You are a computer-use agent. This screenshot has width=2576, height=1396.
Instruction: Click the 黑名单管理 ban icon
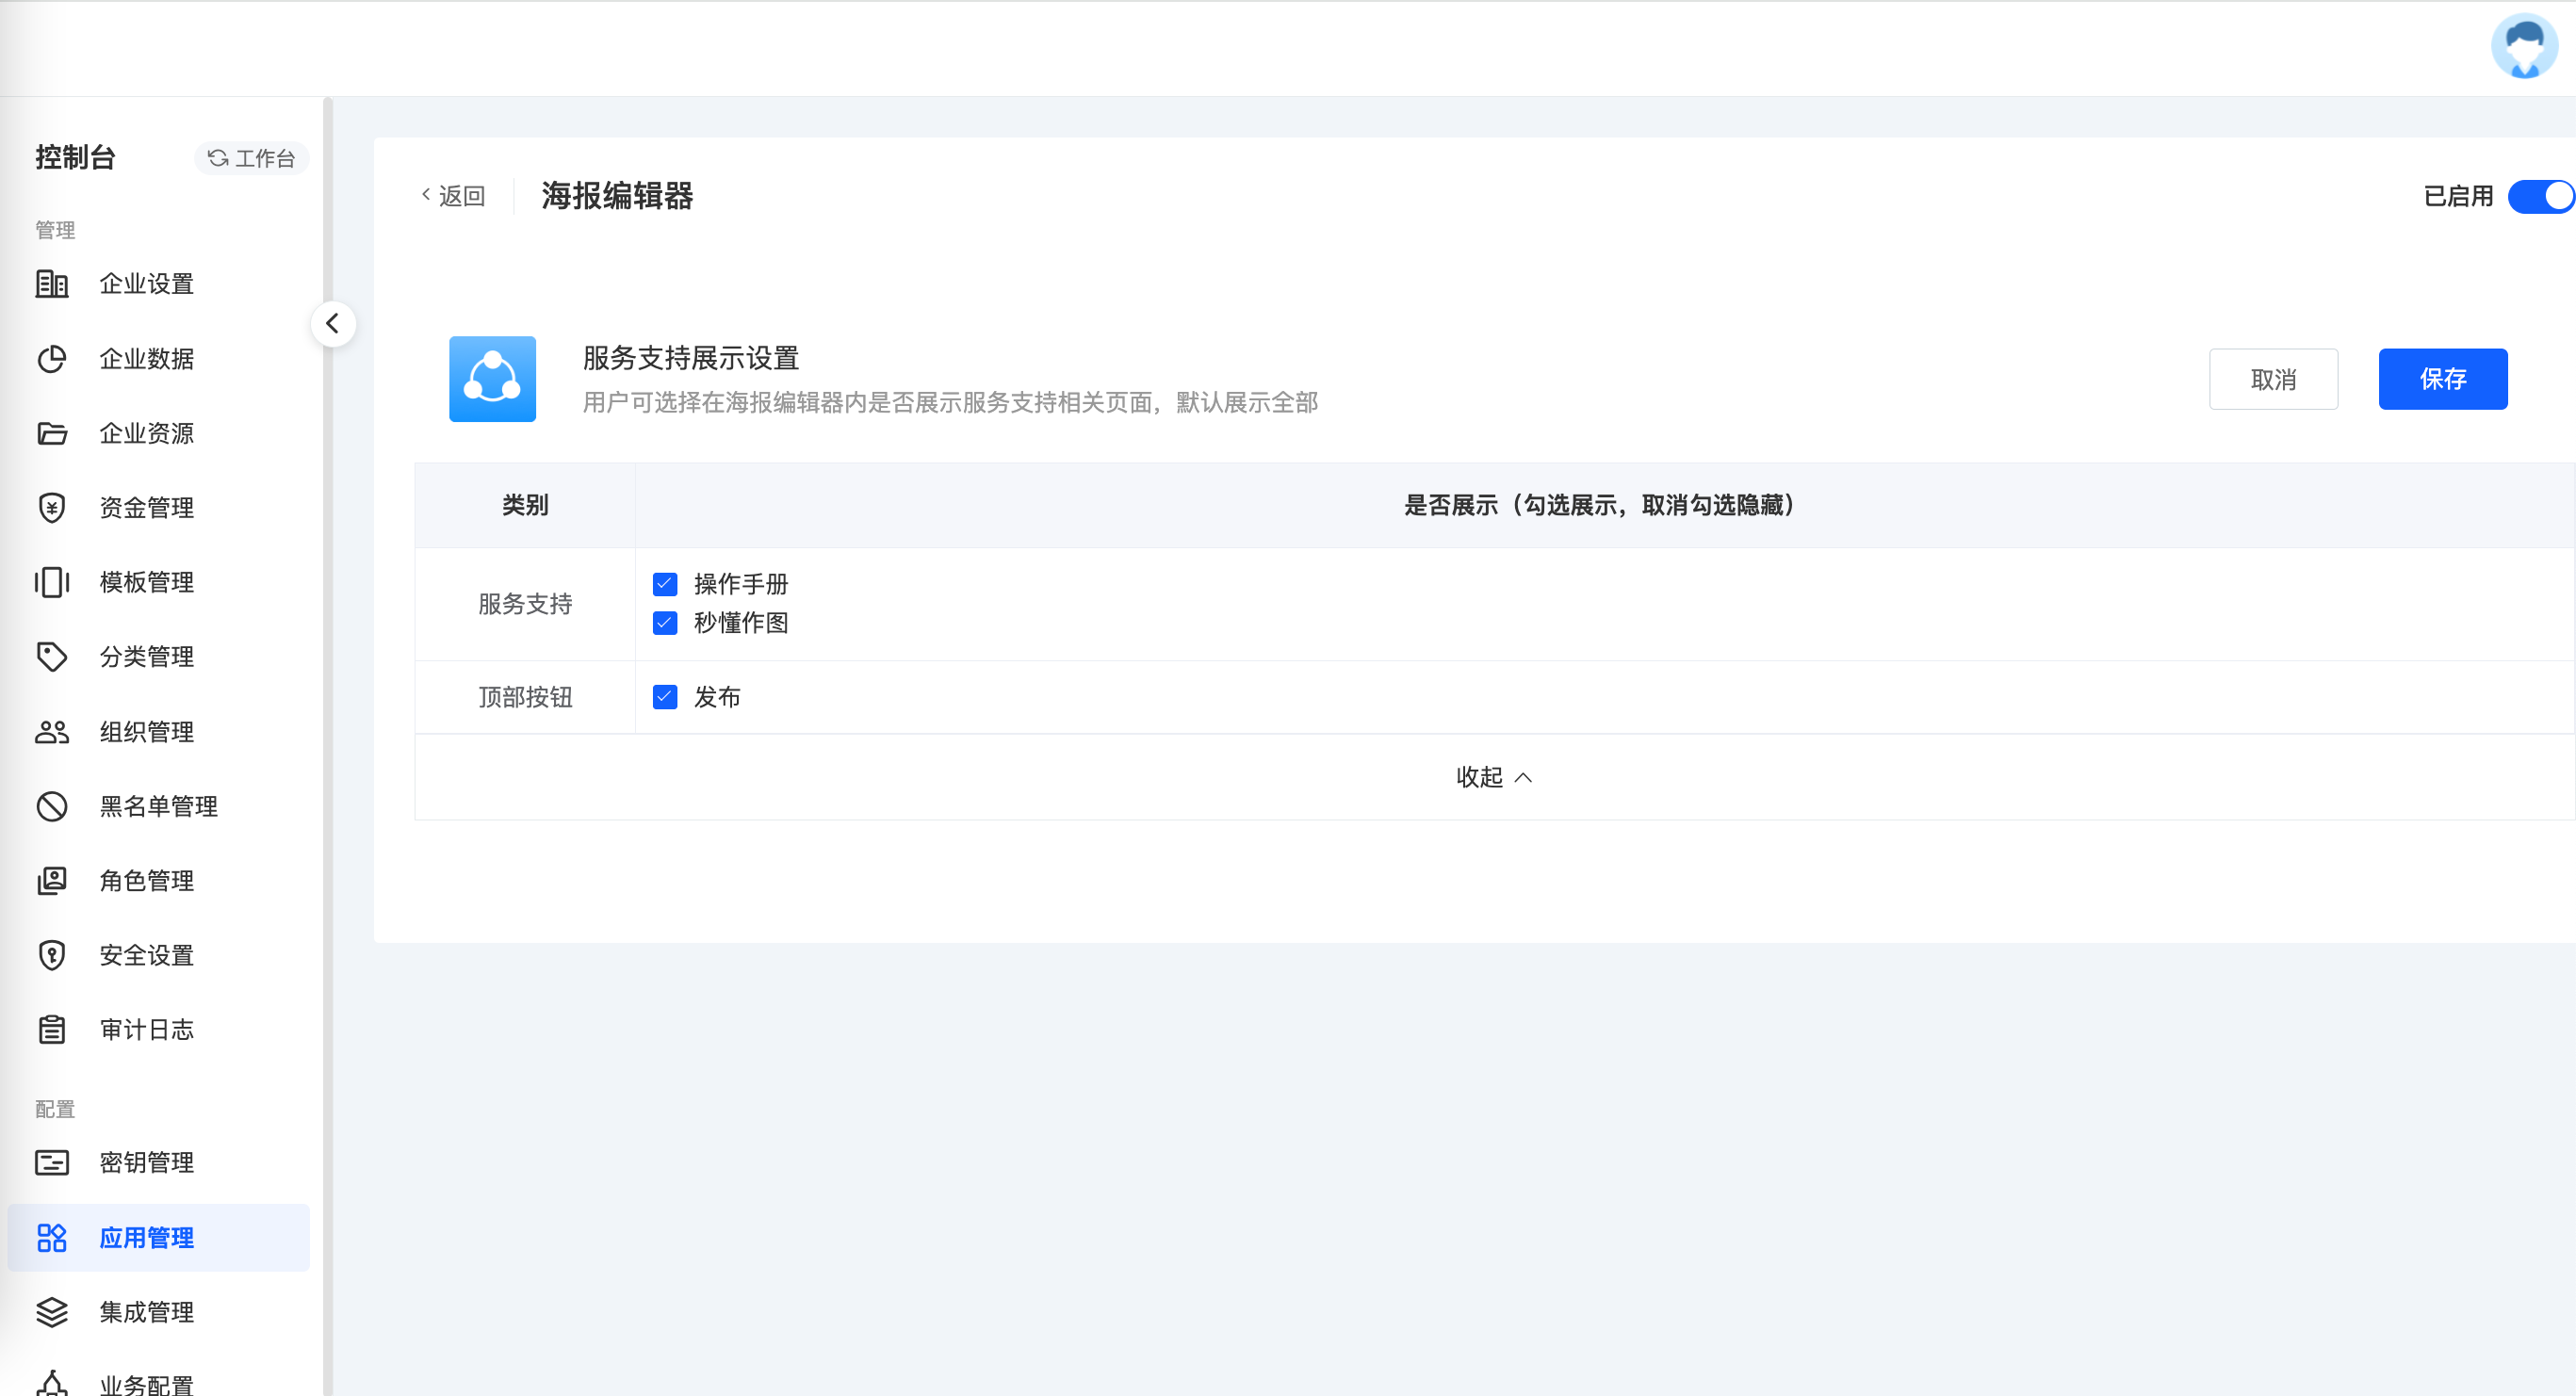(52, 806)
